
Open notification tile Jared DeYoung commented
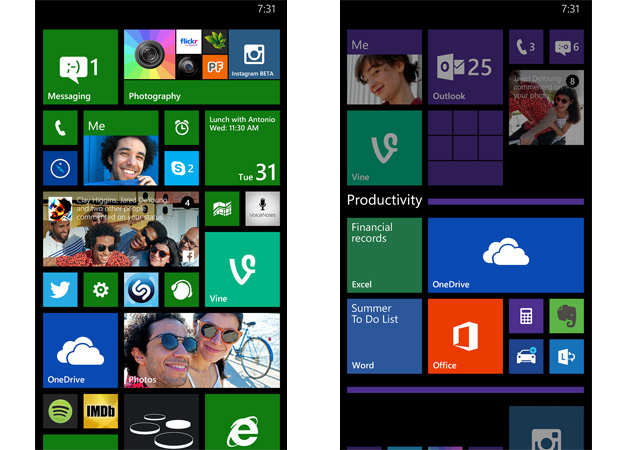546,107
